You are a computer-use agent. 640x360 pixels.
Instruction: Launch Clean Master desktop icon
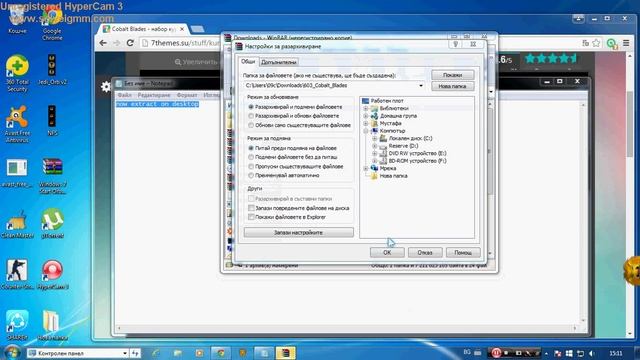(x=17, y=224)
